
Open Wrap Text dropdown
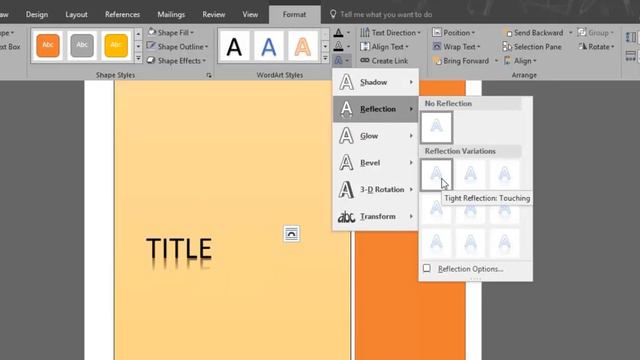pos(456,47)
